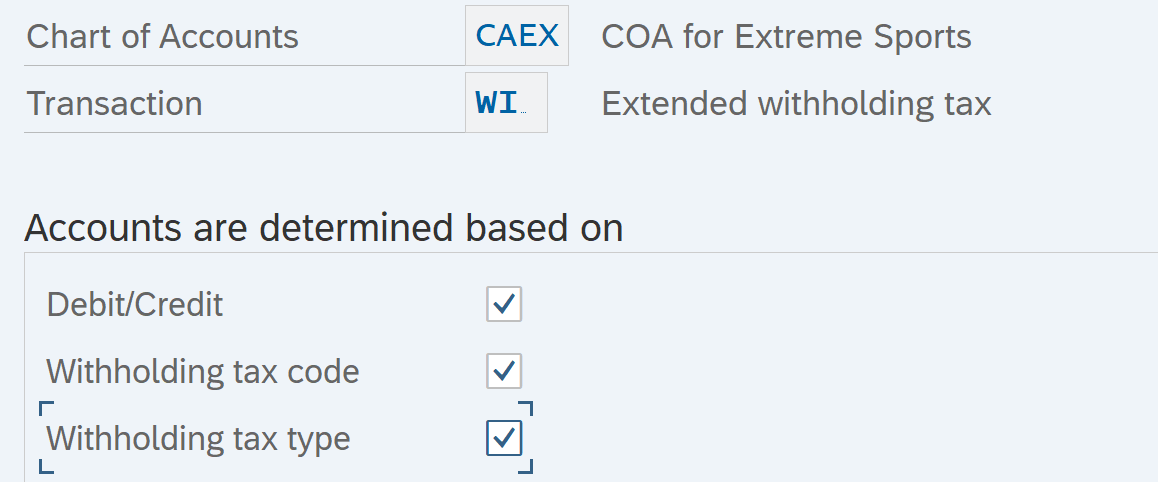1158x482 pixels.
Task: Click the Withholding tax type label
Action: click(x=198, y=439)
